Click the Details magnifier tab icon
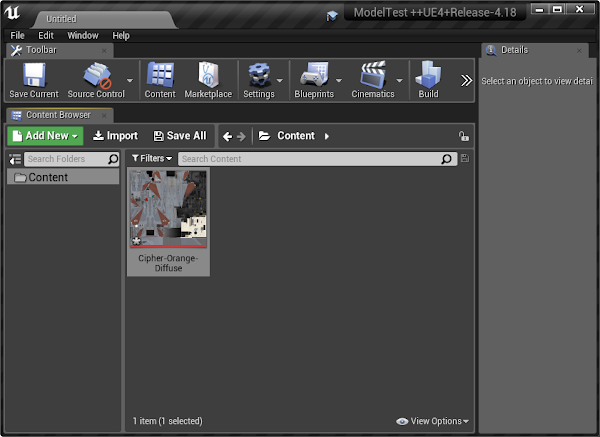Screen dimensions: 600x437 (491, 51)
